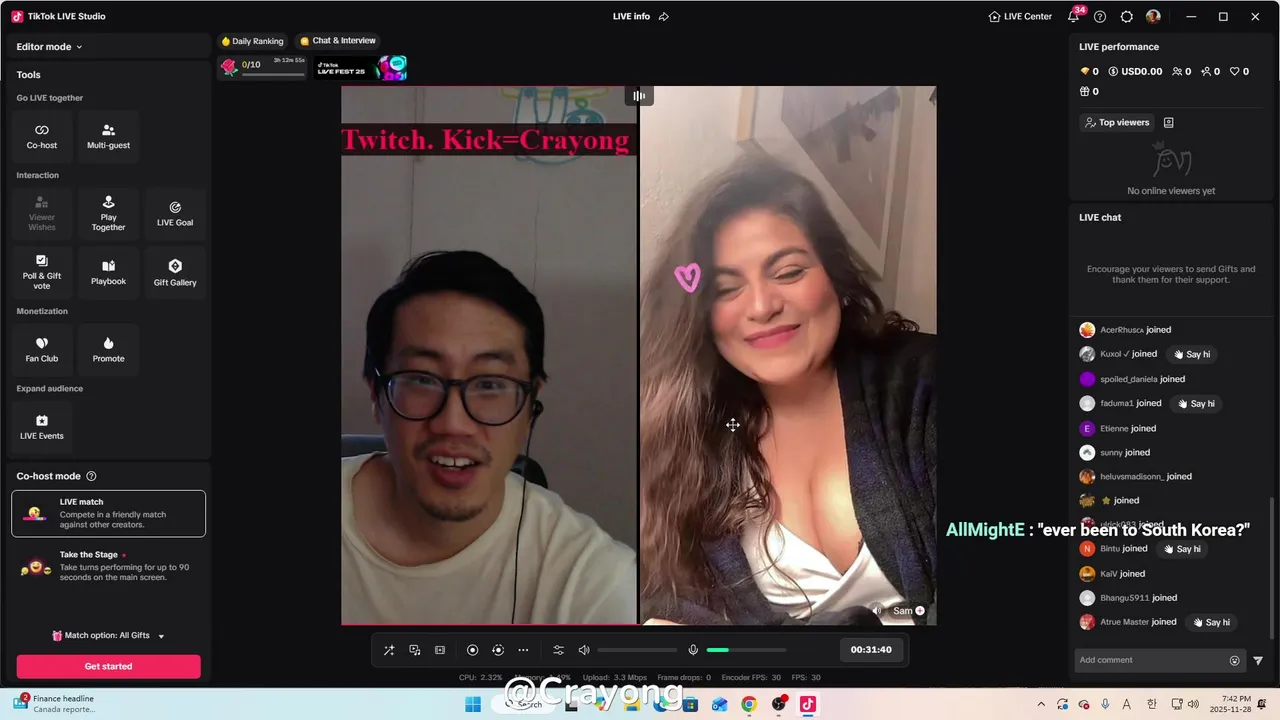
Task: Click the Promote flame icon
Action: pyautogui.click(x=108, y=343)
